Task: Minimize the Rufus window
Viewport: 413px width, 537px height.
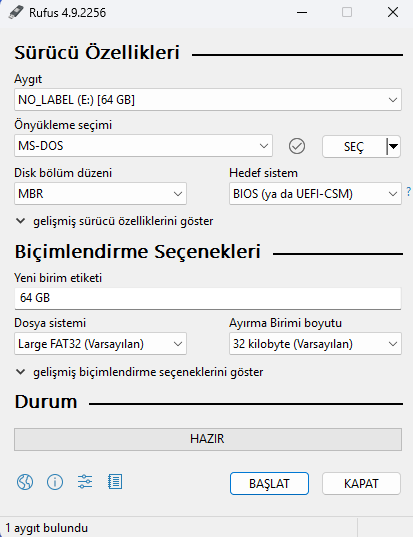Action: 302,13
